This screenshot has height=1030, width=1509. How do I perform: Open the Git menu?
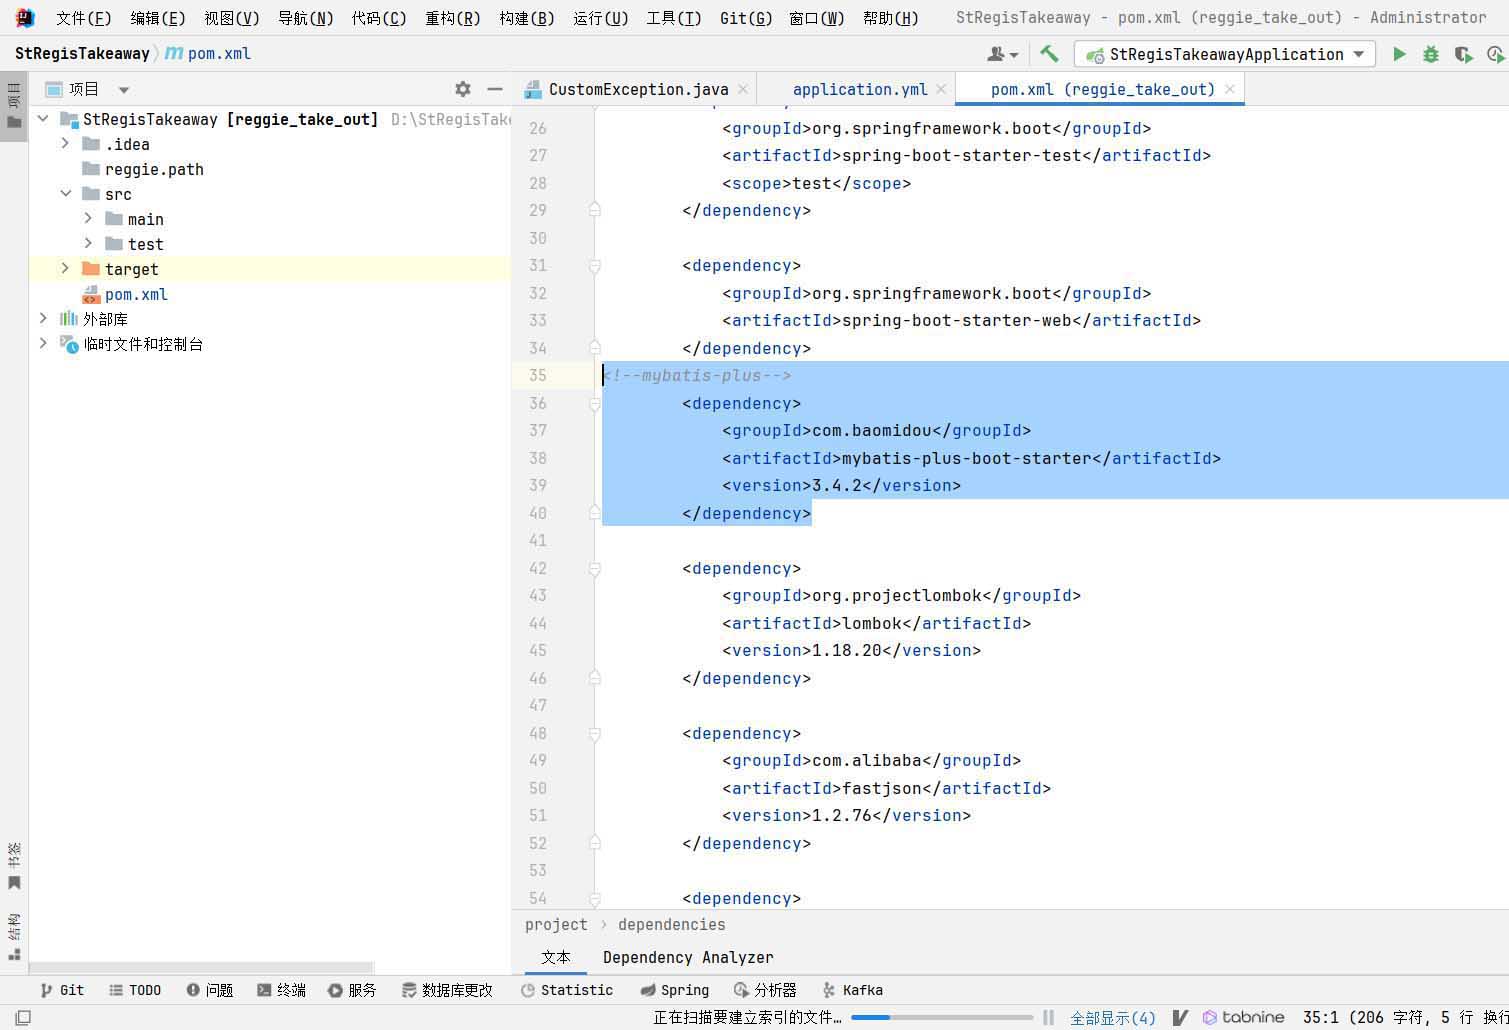coord(746,18)
